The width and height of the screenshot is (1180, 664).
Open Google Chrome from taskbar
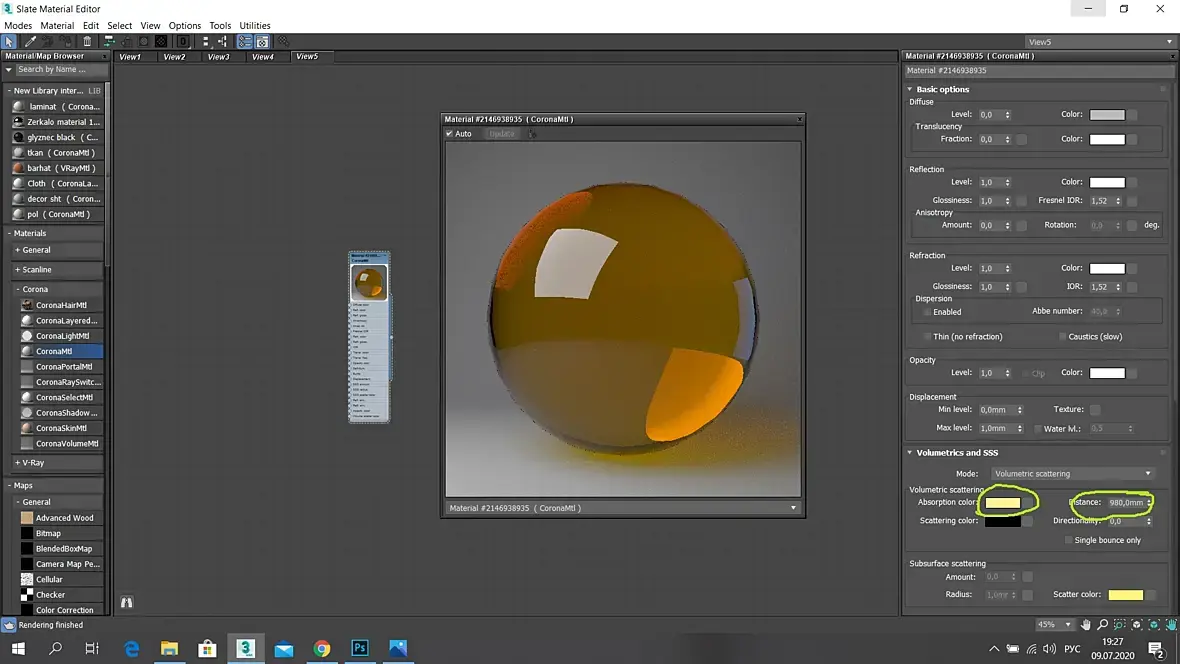[322, 648]
